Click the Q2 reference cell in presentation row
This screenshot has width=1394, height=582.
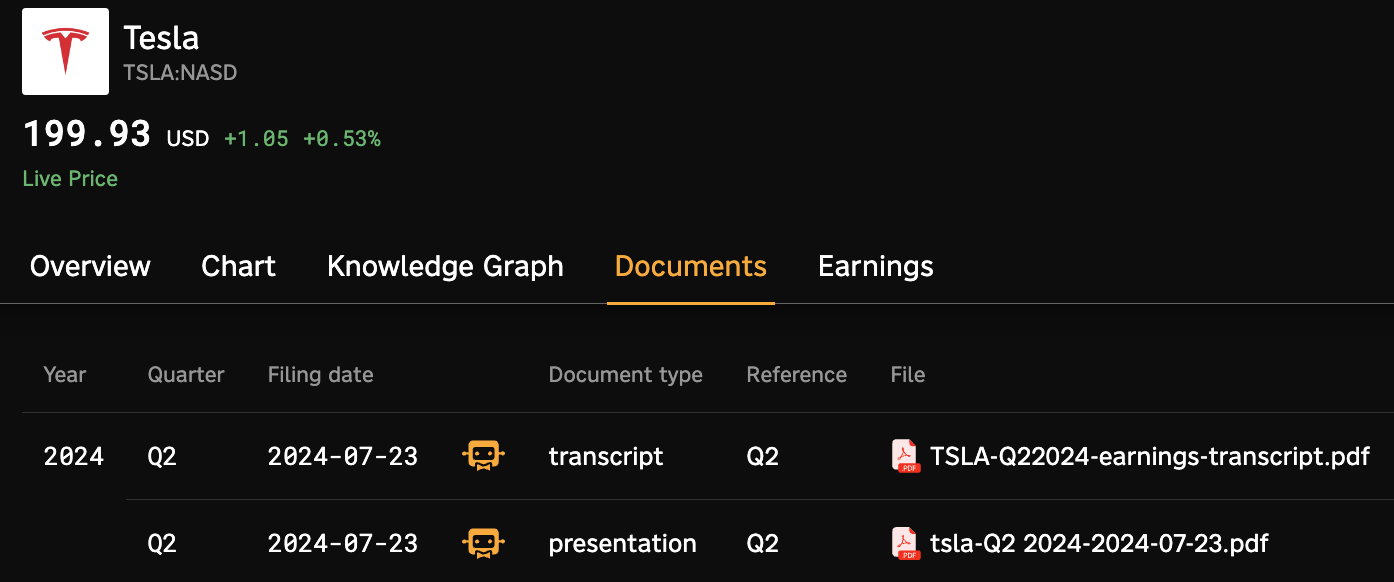coord(762,544)
